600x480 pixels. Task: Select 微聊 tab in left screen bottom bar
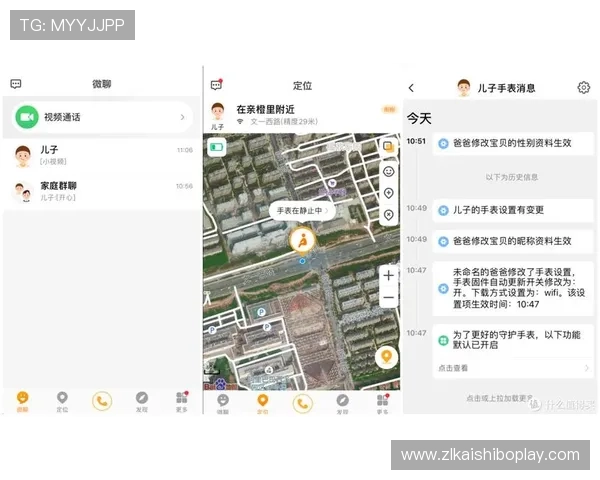[x=23, y=401]
